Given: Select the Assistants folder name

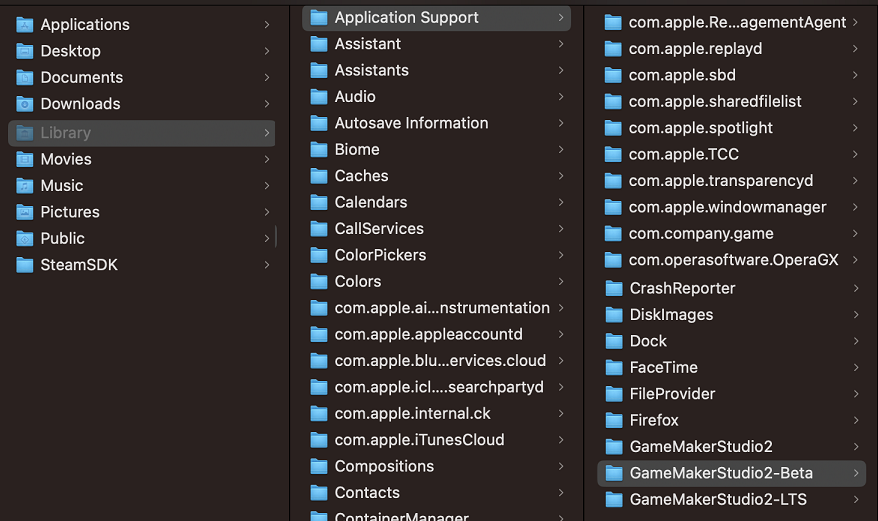Looking at the screenshot, I should pos(372,70).
